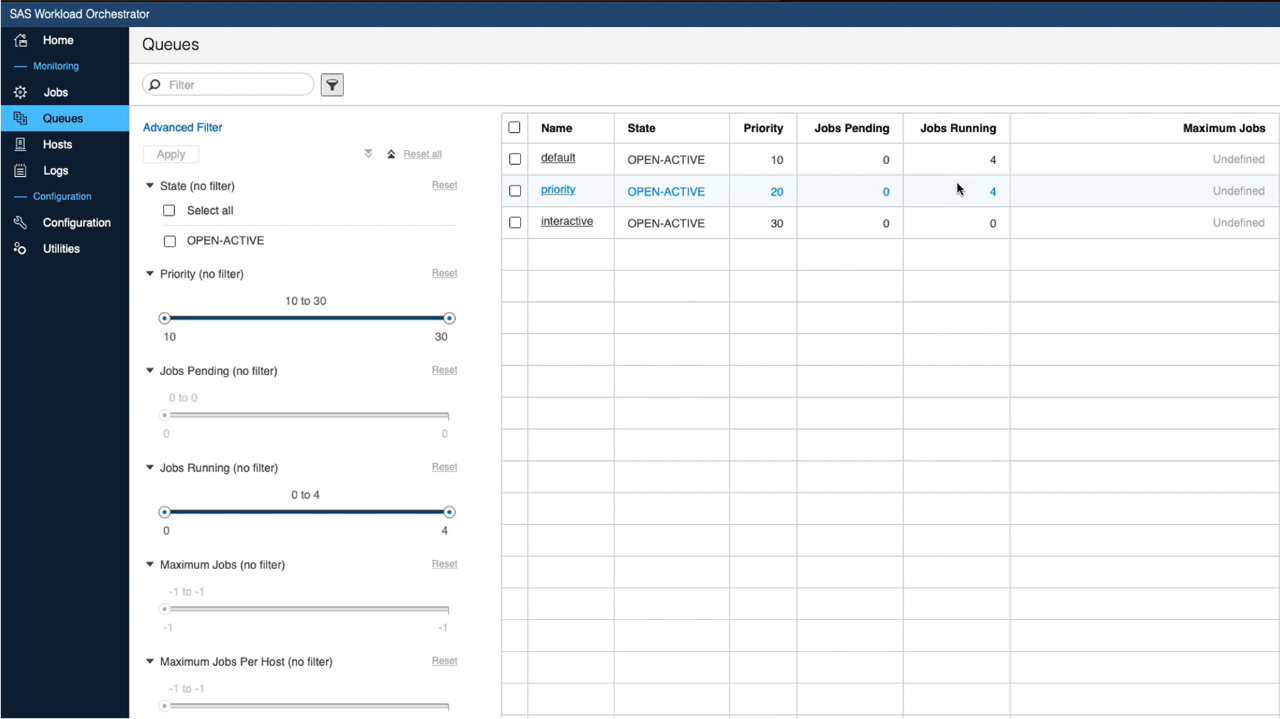The image size is (1280, 719).
Task: Click the Jobs Running slider minimum handle at 0
Action: click(x=165, y=512)
